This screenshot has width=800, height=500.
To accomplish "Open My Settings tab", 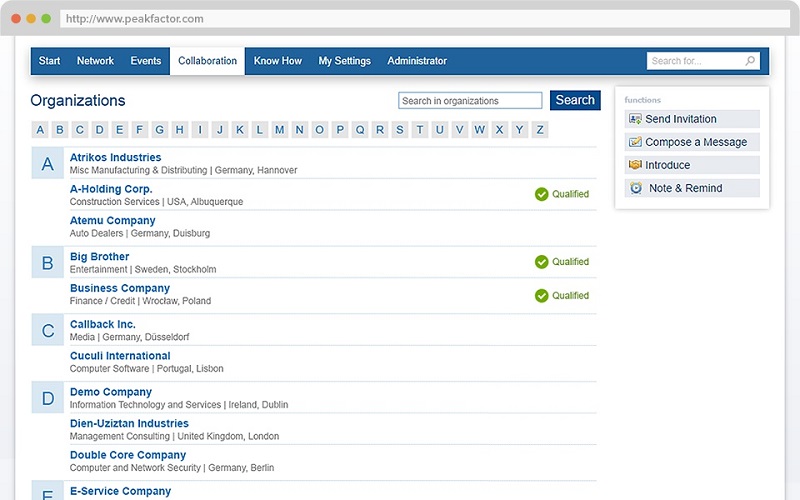I will 344,61.
